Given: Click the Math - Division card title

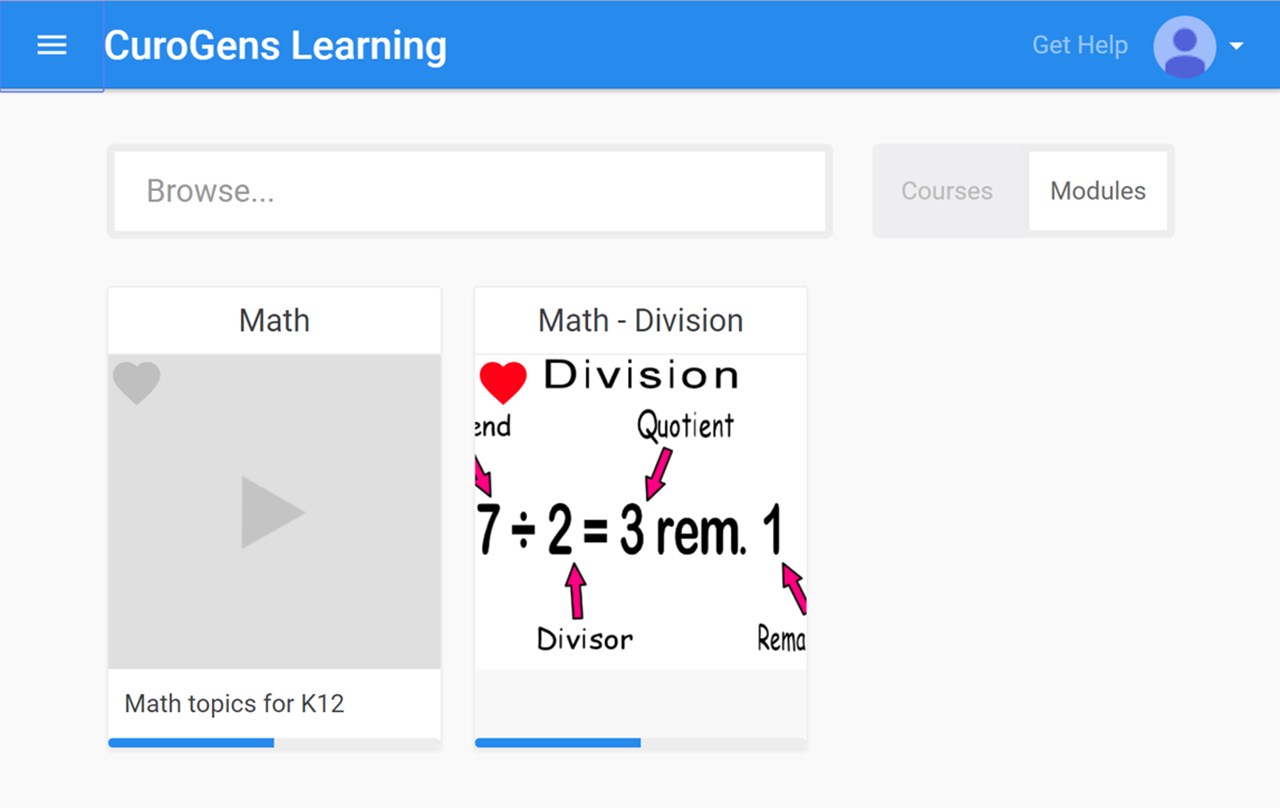Looking at the screenshot, I should click(x=641, y=321).
